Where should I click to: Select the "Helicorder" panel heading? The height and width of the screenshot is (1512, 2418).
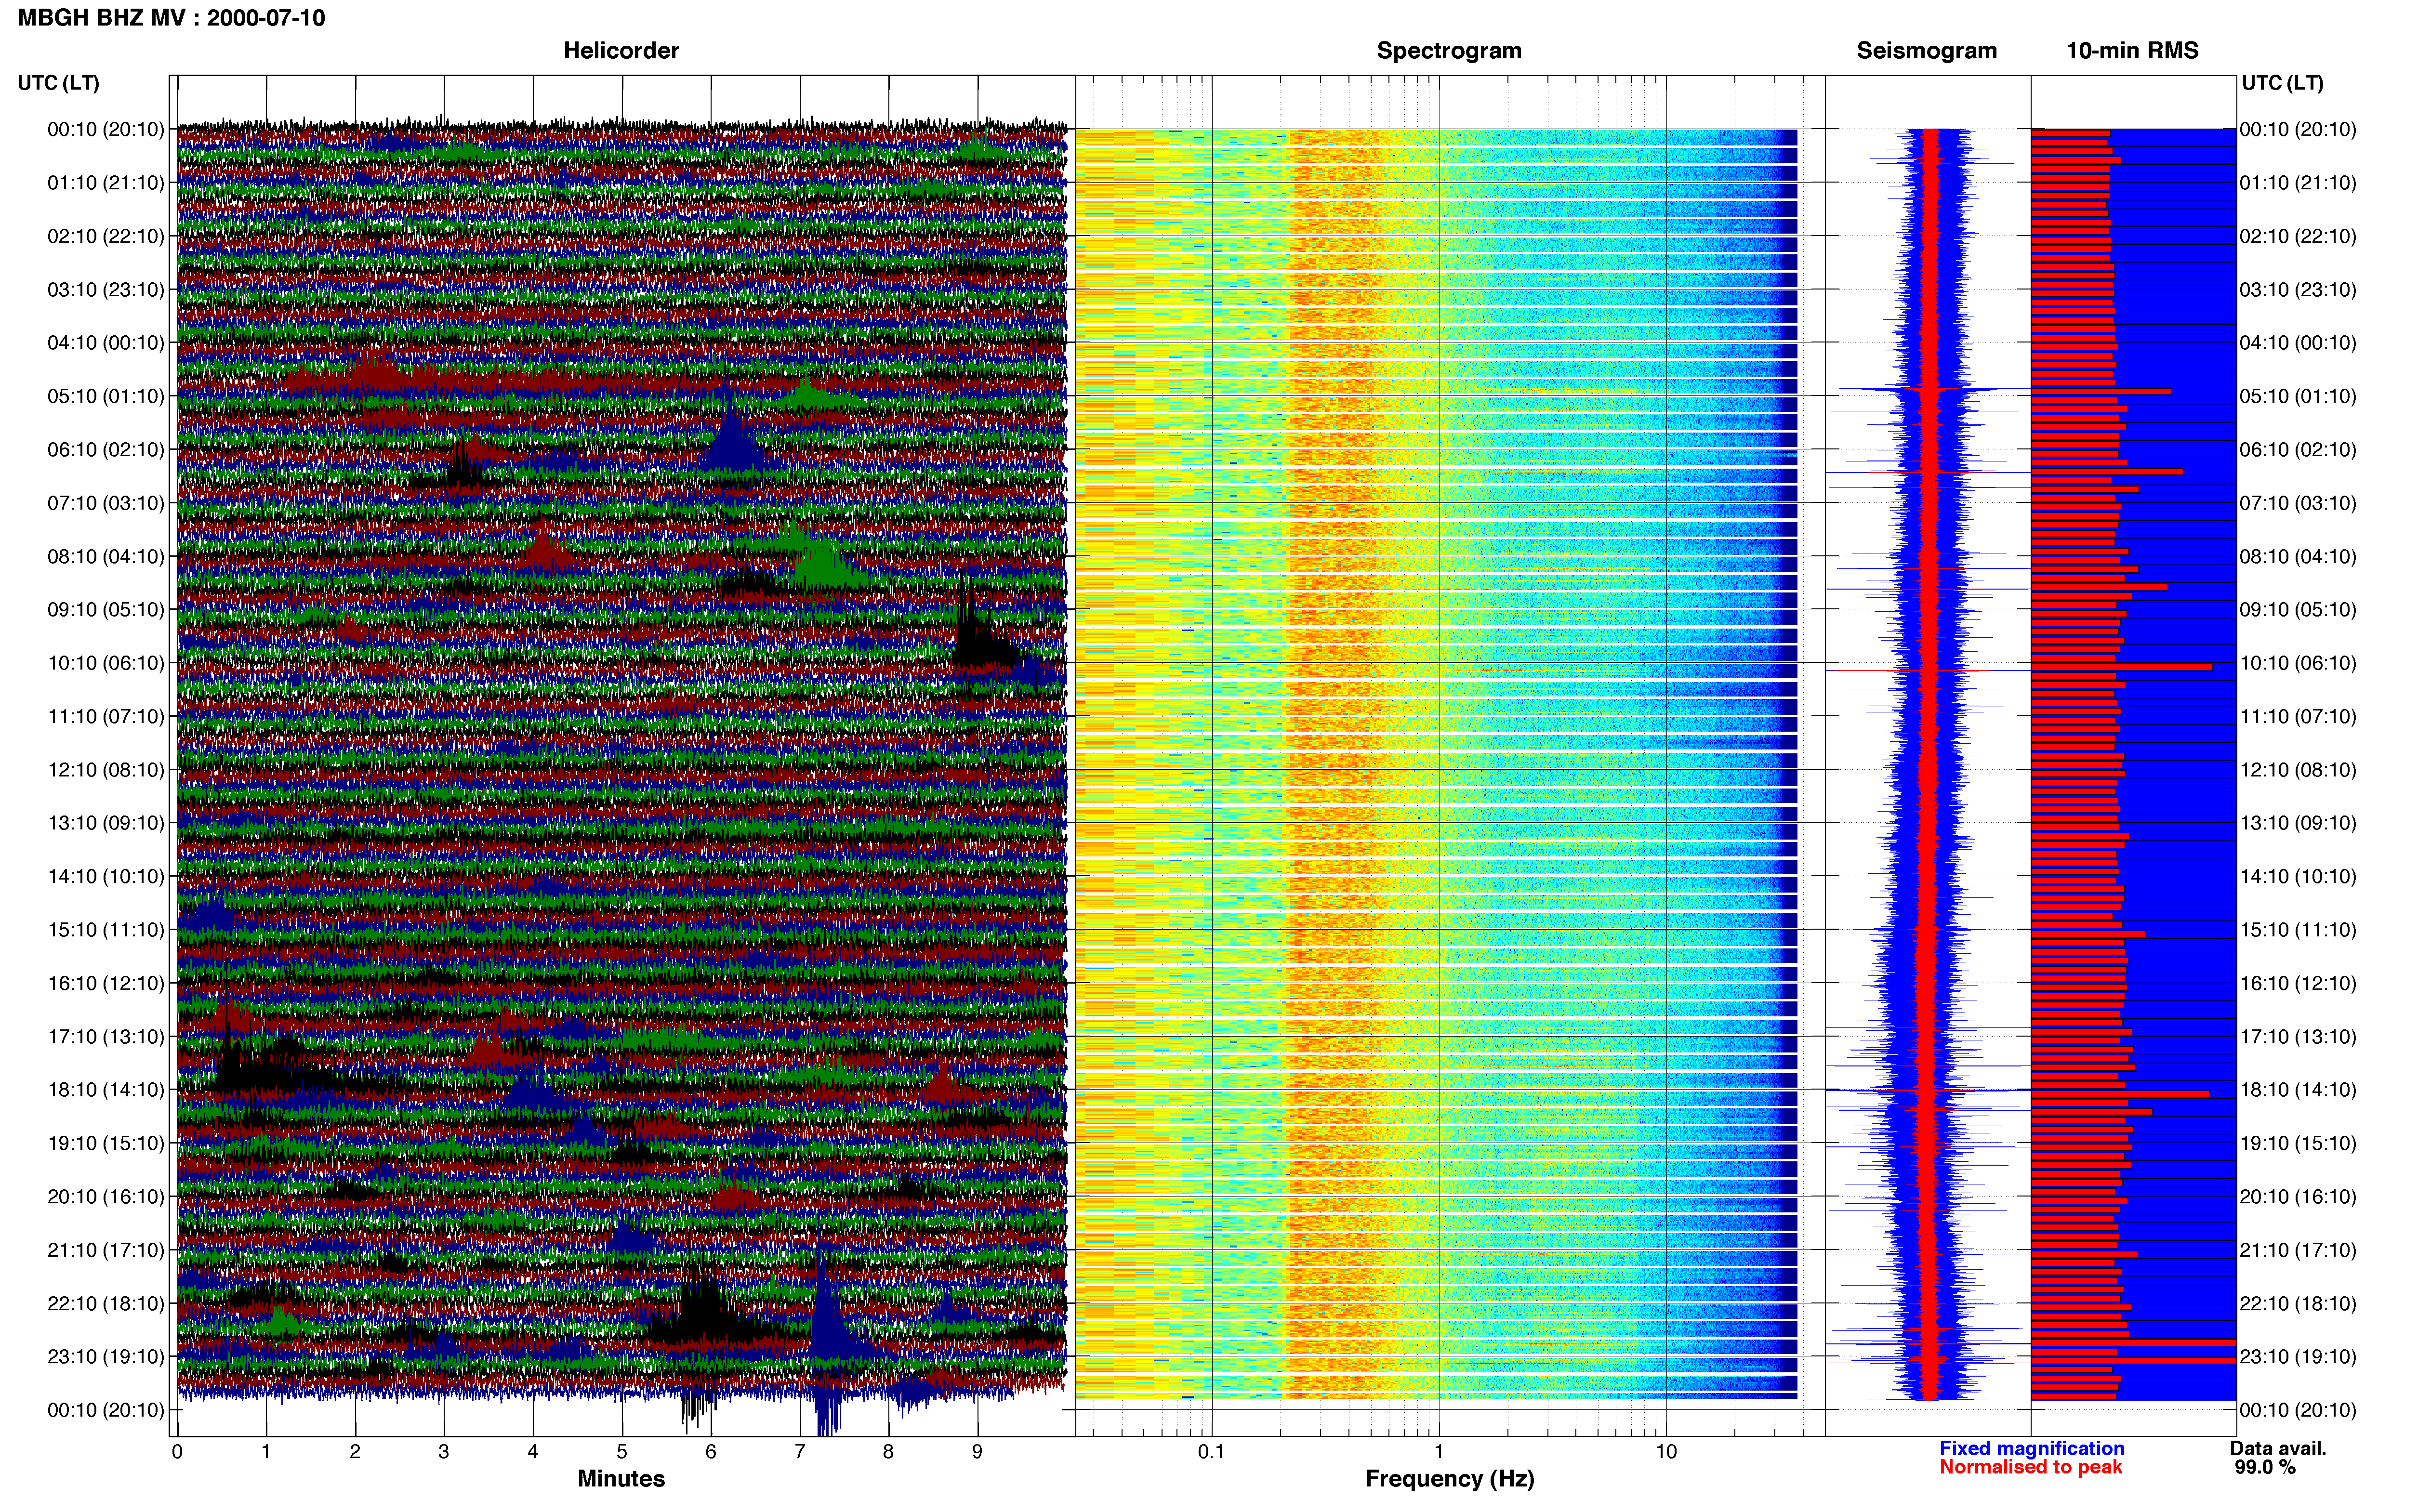coord(621,51)
